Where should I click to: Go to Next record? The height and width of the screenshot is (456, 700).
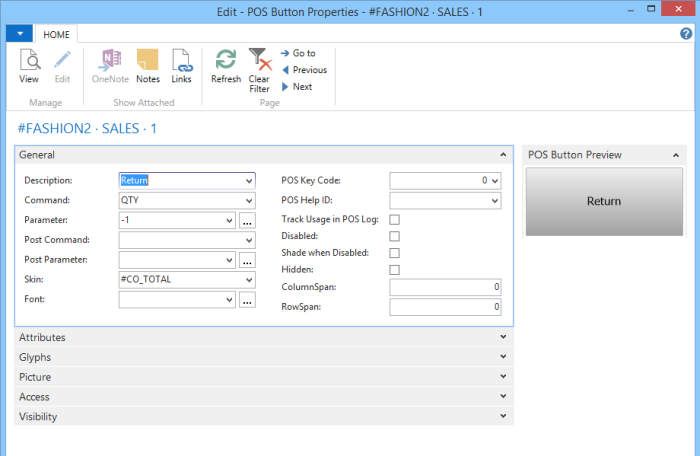coord(297,87)
